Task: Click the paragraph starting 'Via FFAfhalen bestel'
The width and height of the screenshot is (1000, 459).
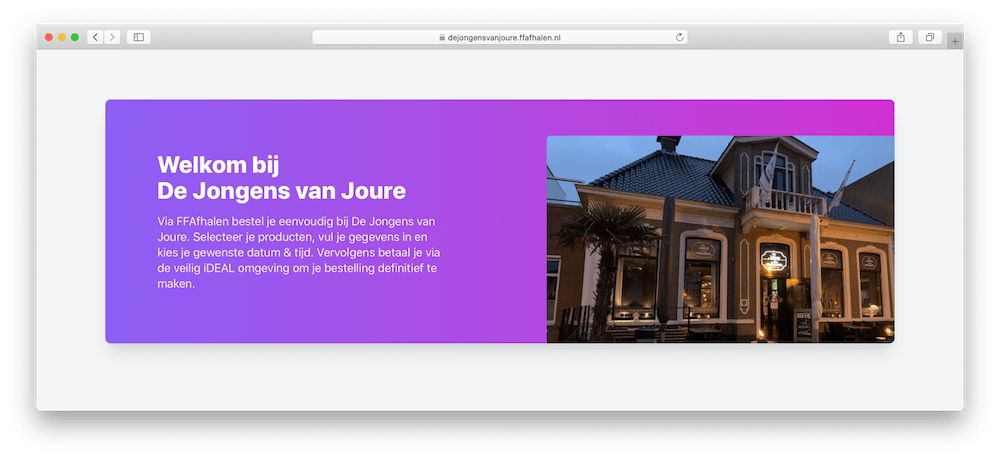Action: tap(298, 252)
